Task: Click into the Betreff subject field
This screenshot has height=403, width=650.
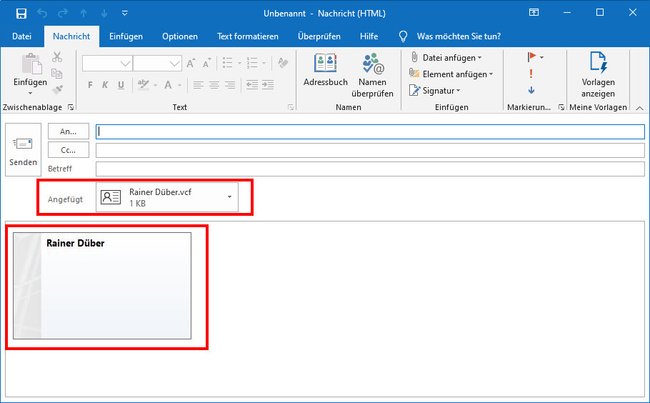Action: tap(370, 169)
